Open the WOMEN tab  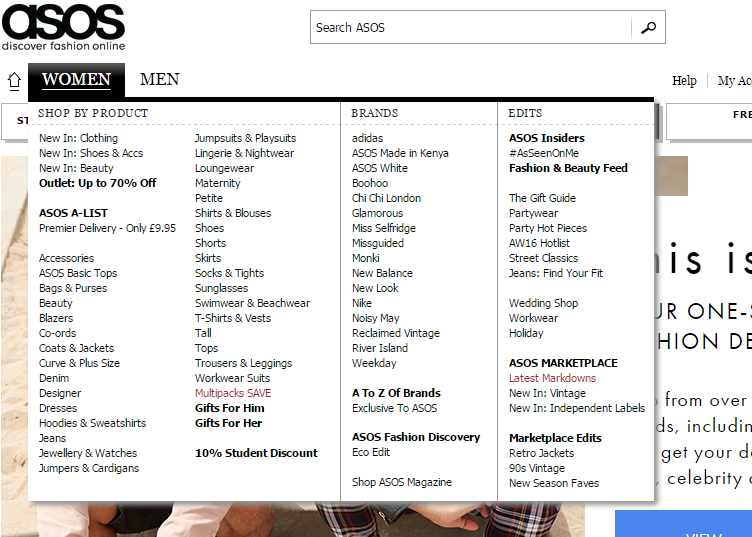pos(76,80)
